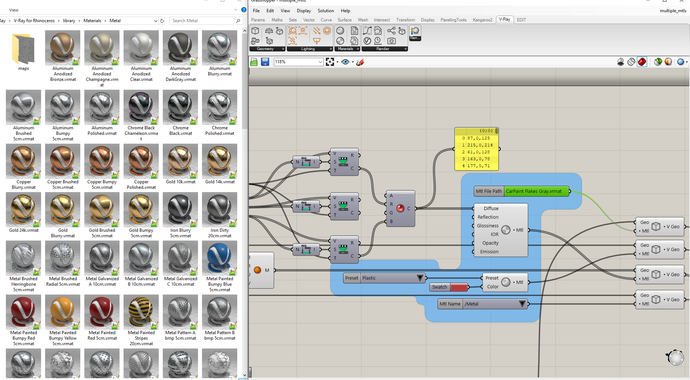
Task: Toggle the red shaded preview mode icon
Action: [x=642, y=62]
